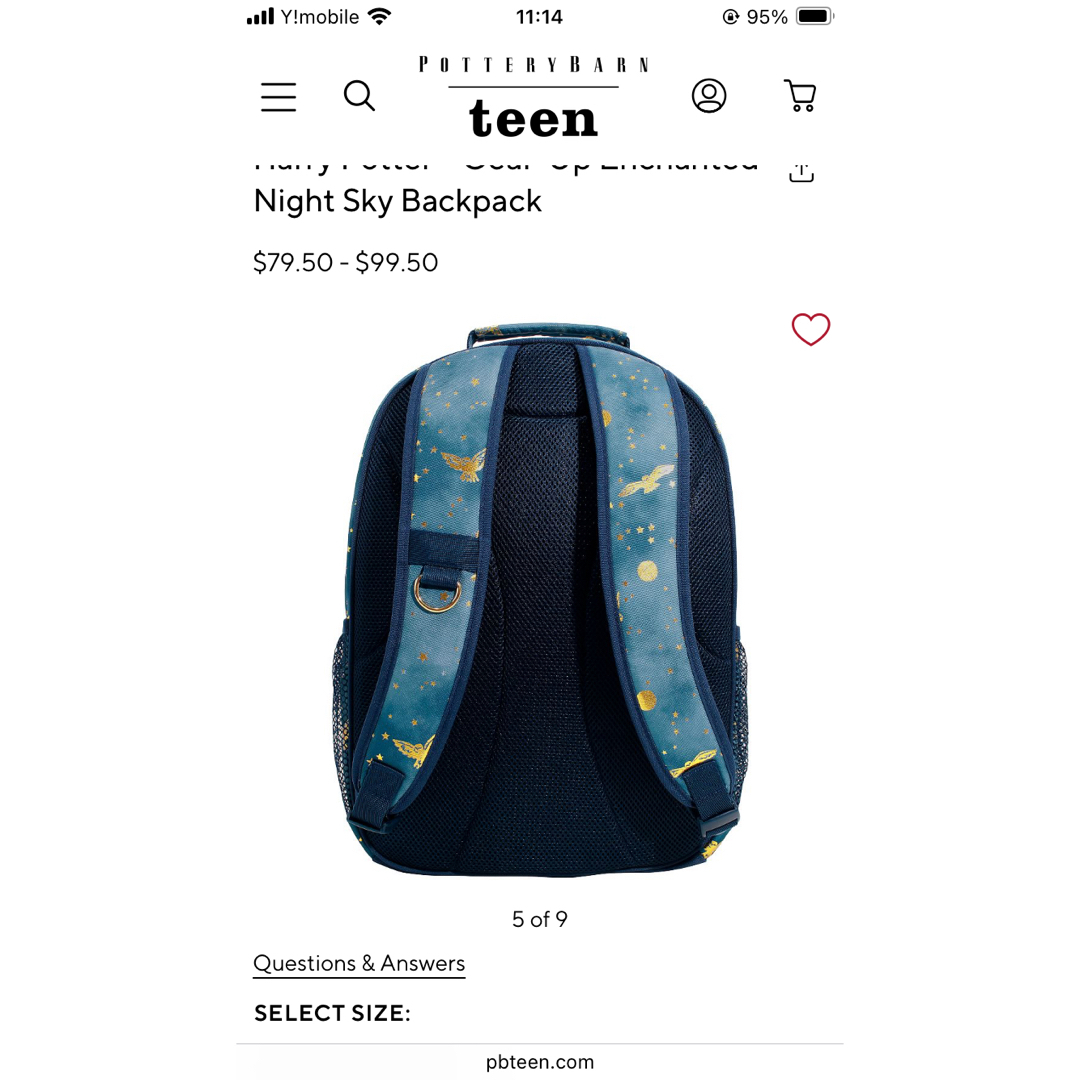The height and width of the screenshot is (1080, 1080).
Task: Tap the SELECT SIZE heading
Action: click(x=332, y=1013)
